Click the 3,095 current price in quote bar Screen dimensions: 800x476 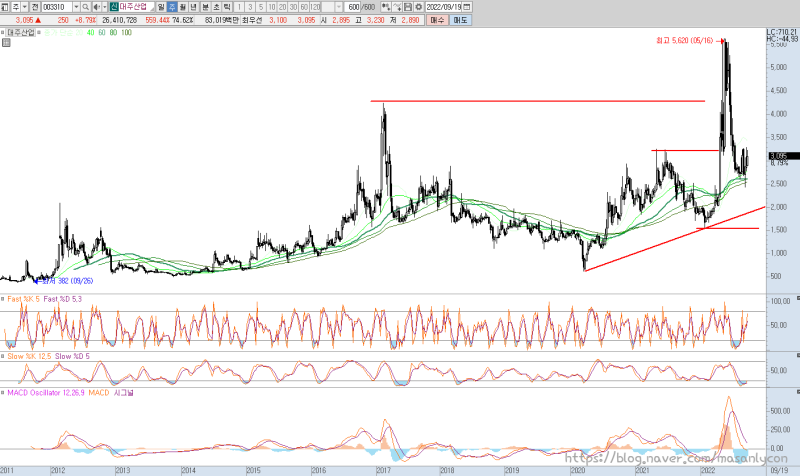tap(24, 20)
